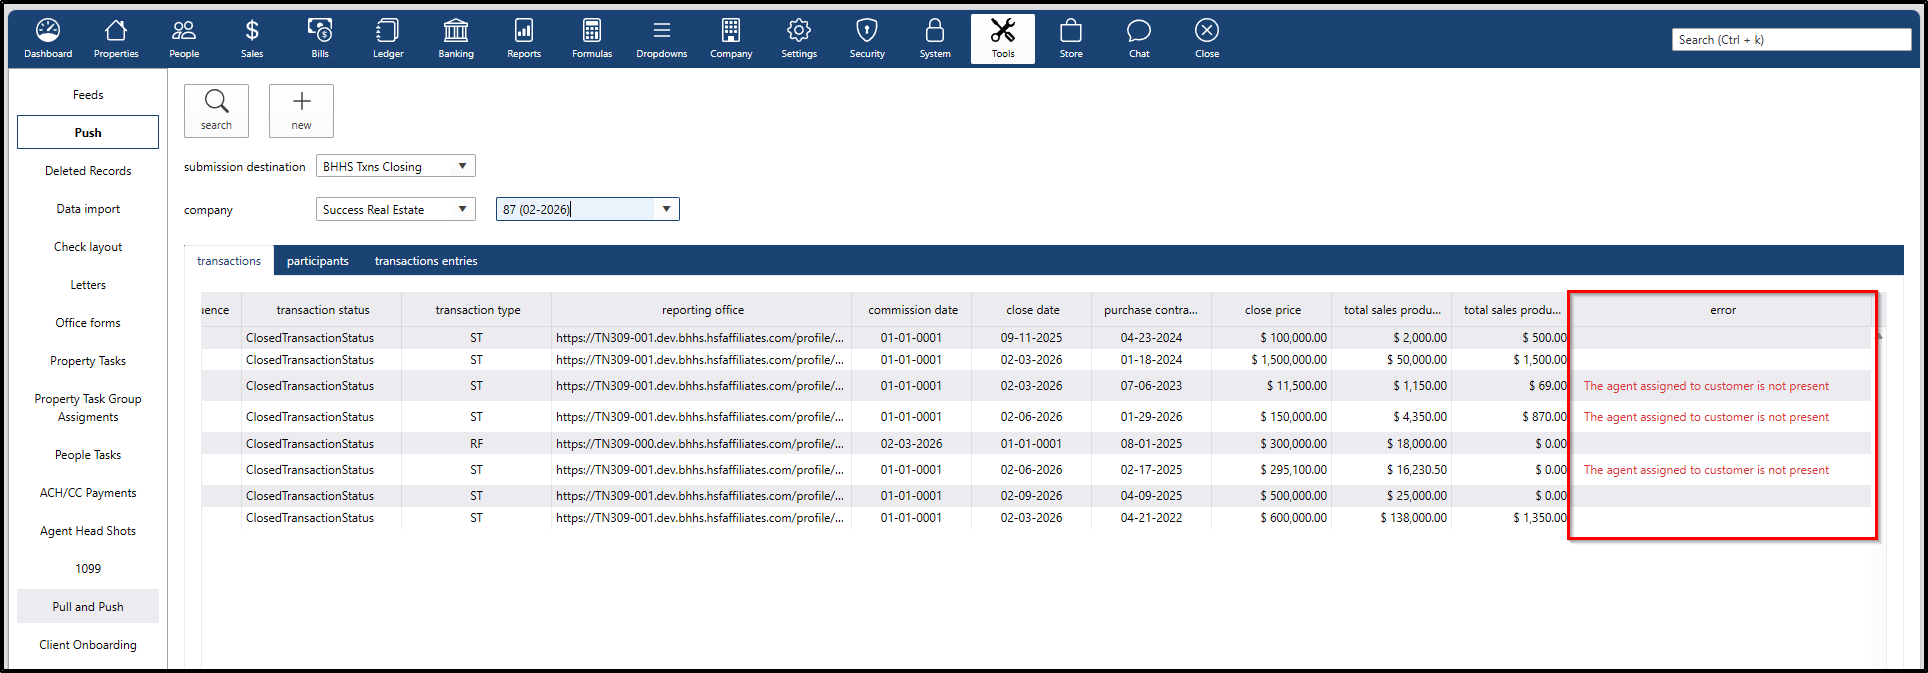The height and width of the screenshot is (673, 1928).
Task: Click the search magnifier button
Action: [216, 110]
